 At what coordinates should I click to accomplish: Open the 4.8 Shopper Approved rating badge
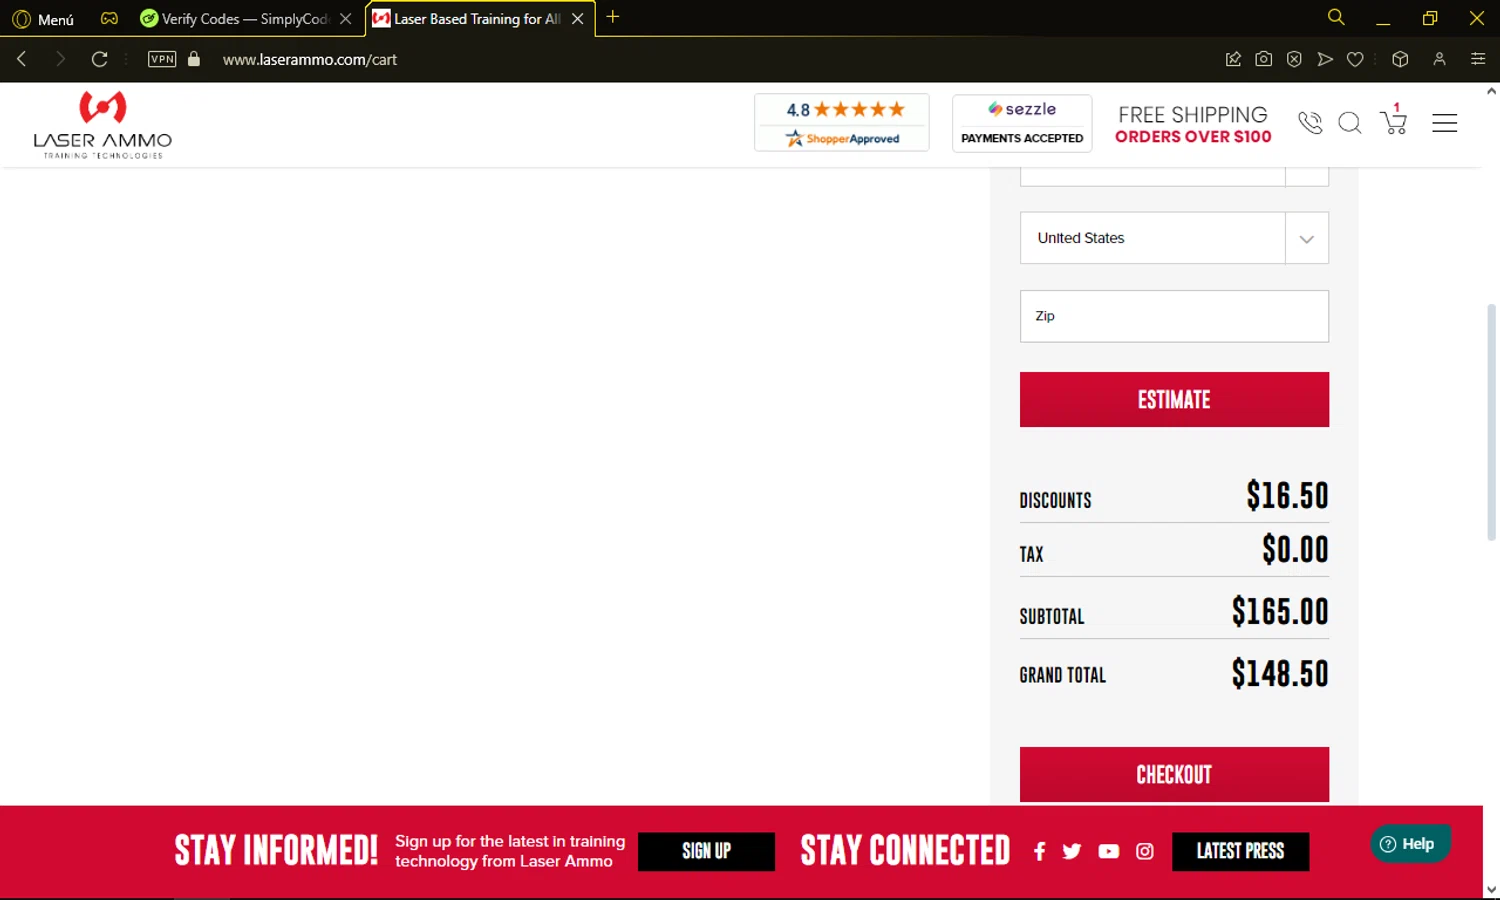click(x=842, y=123)
